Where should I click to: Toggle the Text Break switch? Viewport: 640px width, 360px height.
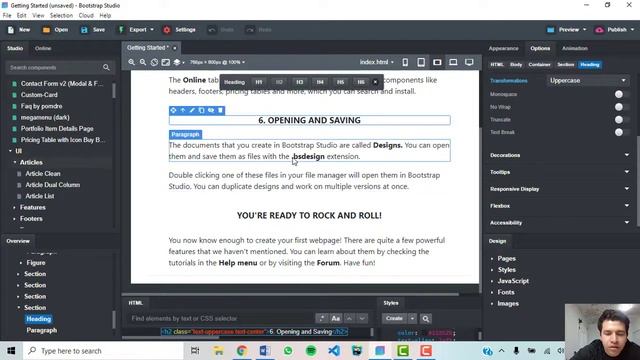click(621, 132)
